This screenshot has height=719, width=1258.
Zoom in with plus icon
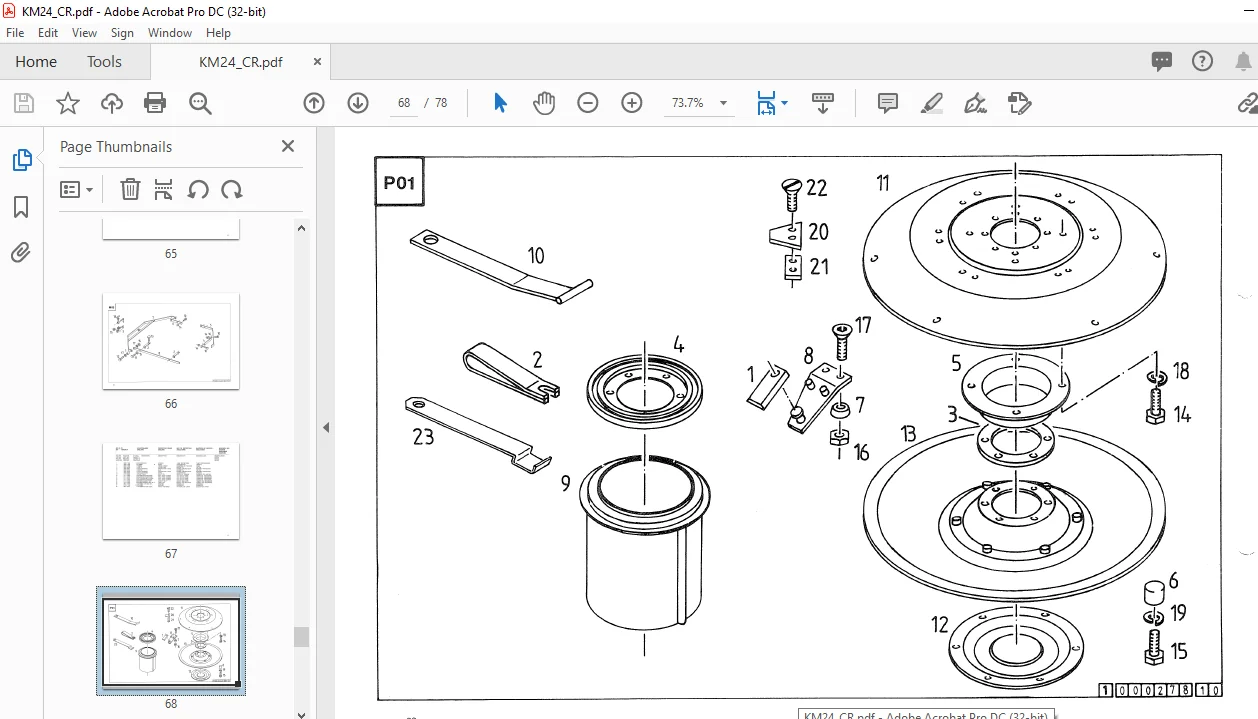(632, 103)
